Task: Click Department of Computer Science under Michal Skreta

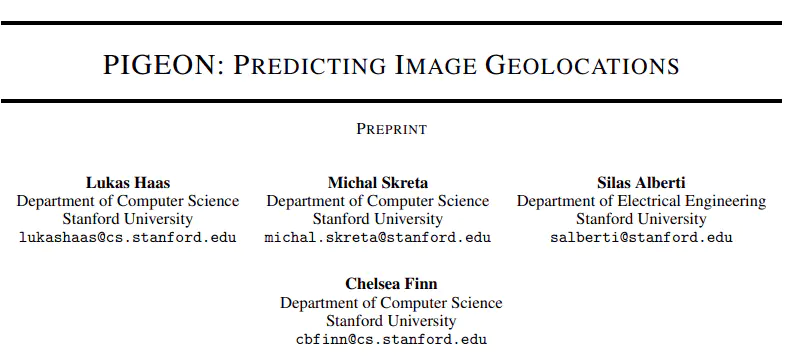Action: click(378, 201)
